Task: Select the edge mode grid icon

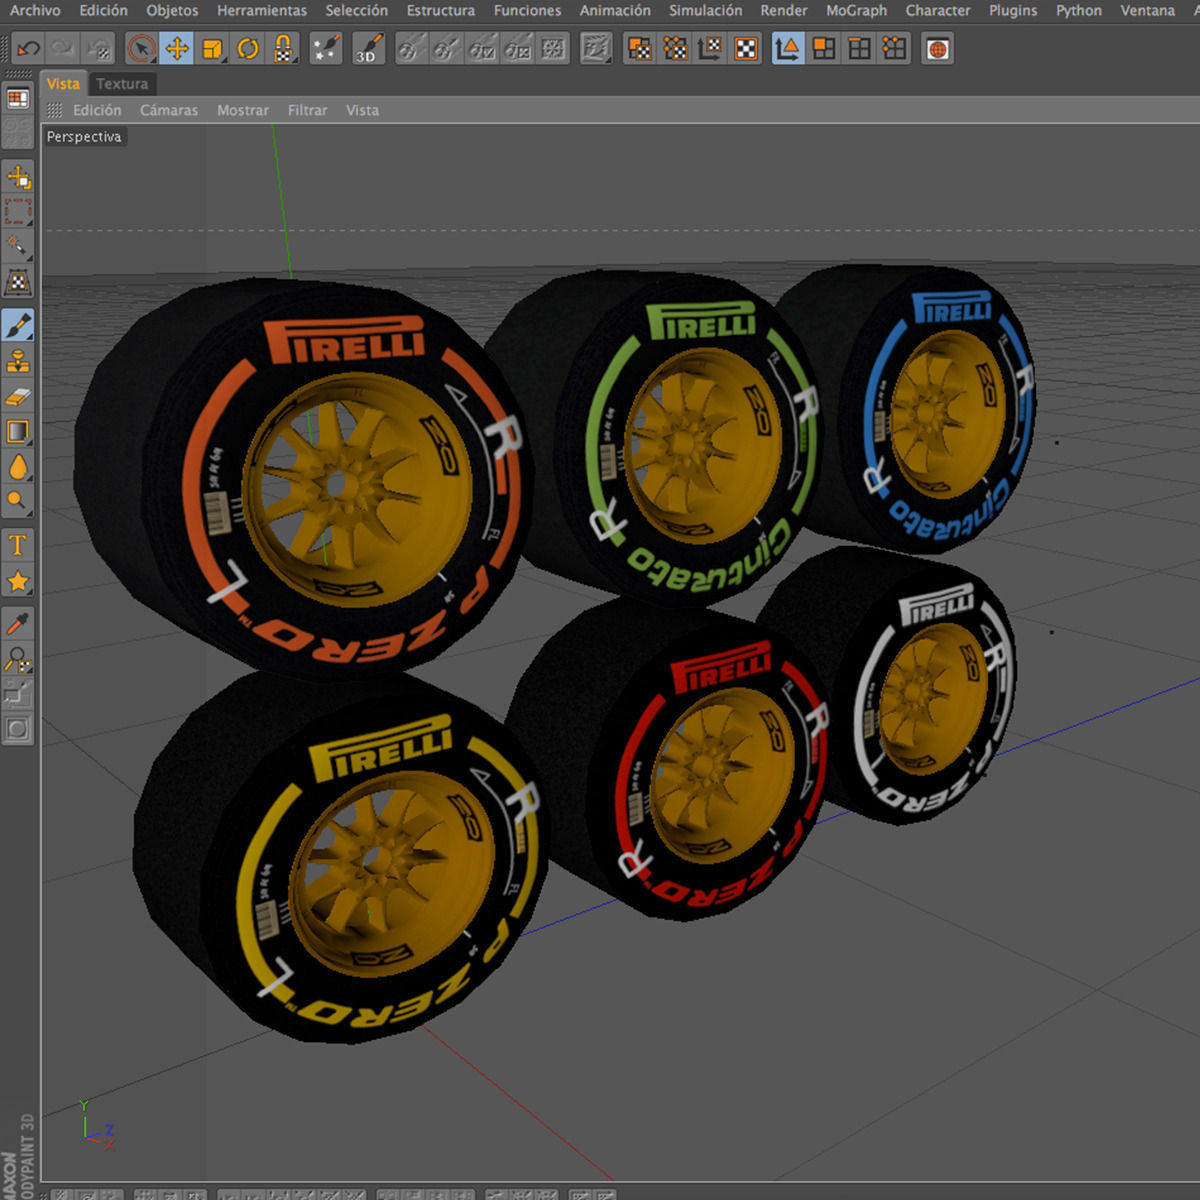Action: 859,48
